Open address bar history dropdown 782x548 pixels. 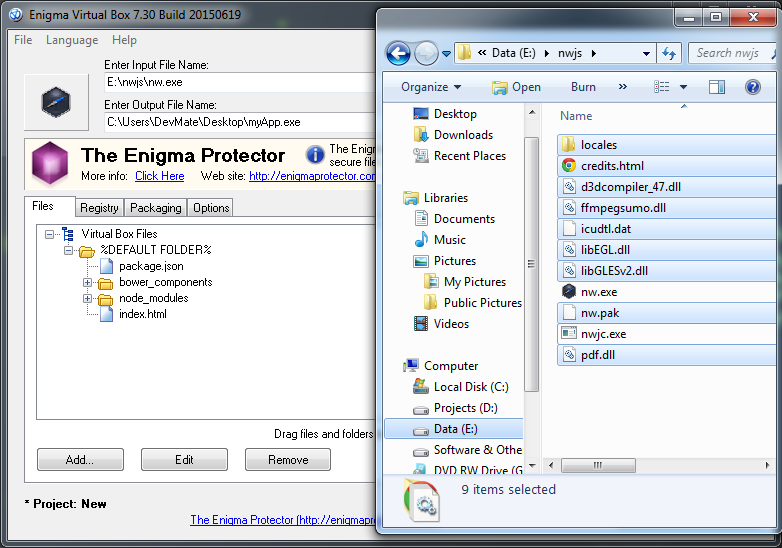tap(646, 53)
